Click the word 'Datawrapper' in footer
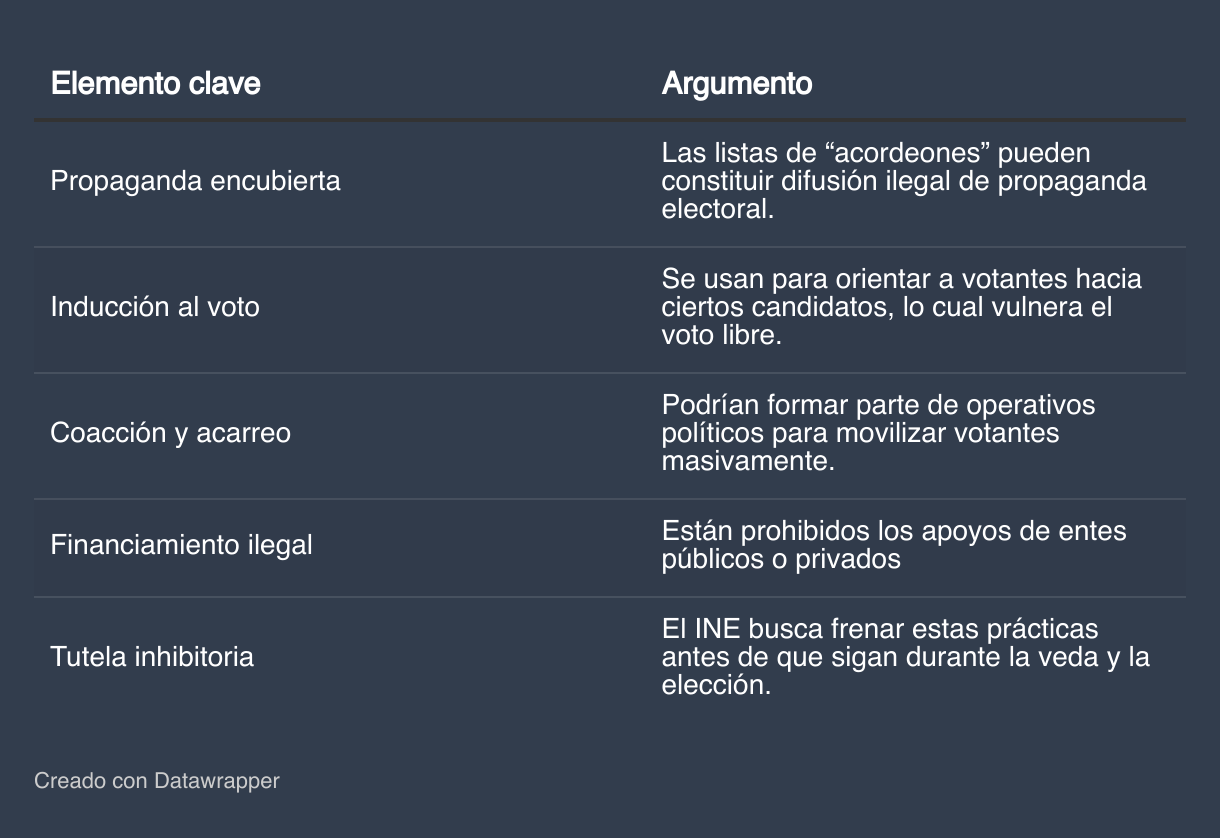This screenshot has height=838, width=1220. [217, 780]
